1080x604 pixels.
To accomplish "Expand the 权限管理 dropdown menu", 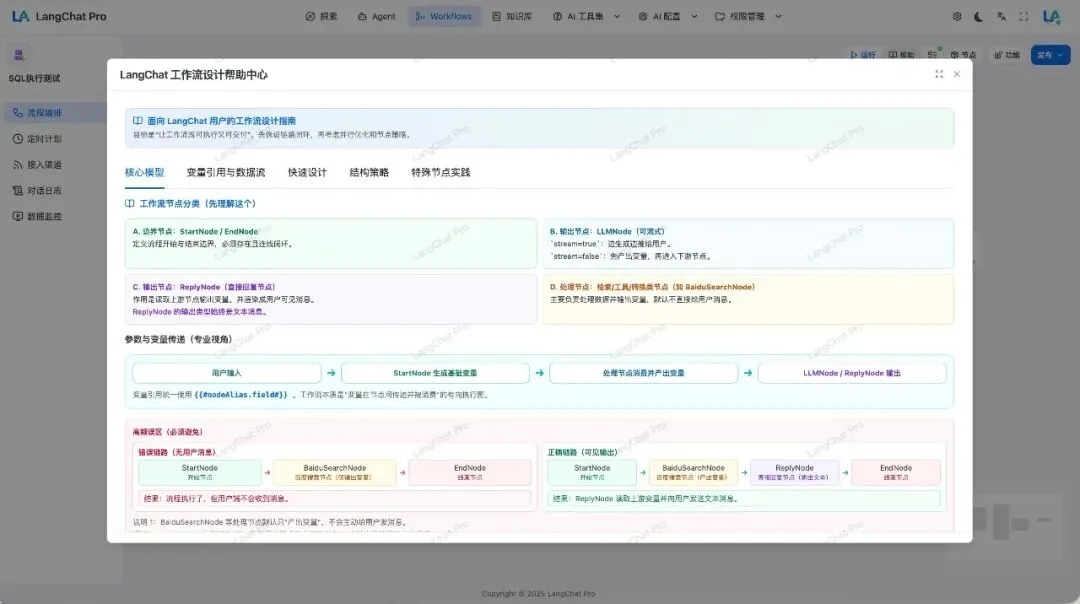I will [x=748, y=16].
